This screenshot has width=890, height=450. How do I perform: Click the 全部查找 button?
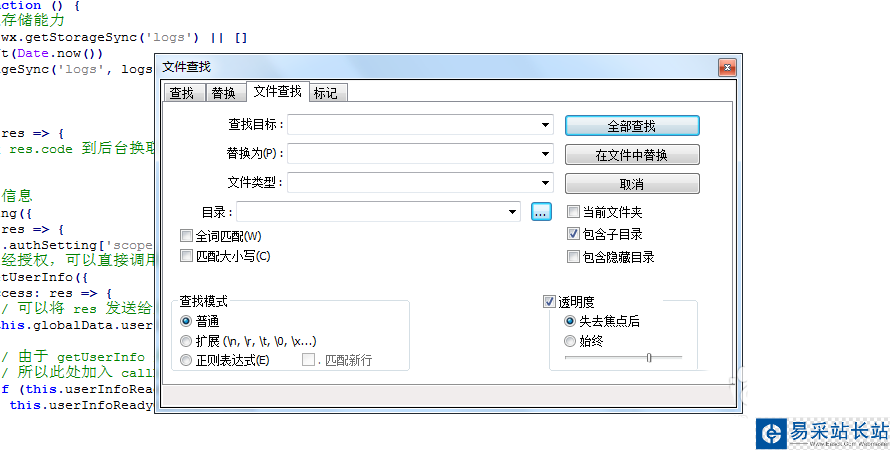tap(631, 126)
